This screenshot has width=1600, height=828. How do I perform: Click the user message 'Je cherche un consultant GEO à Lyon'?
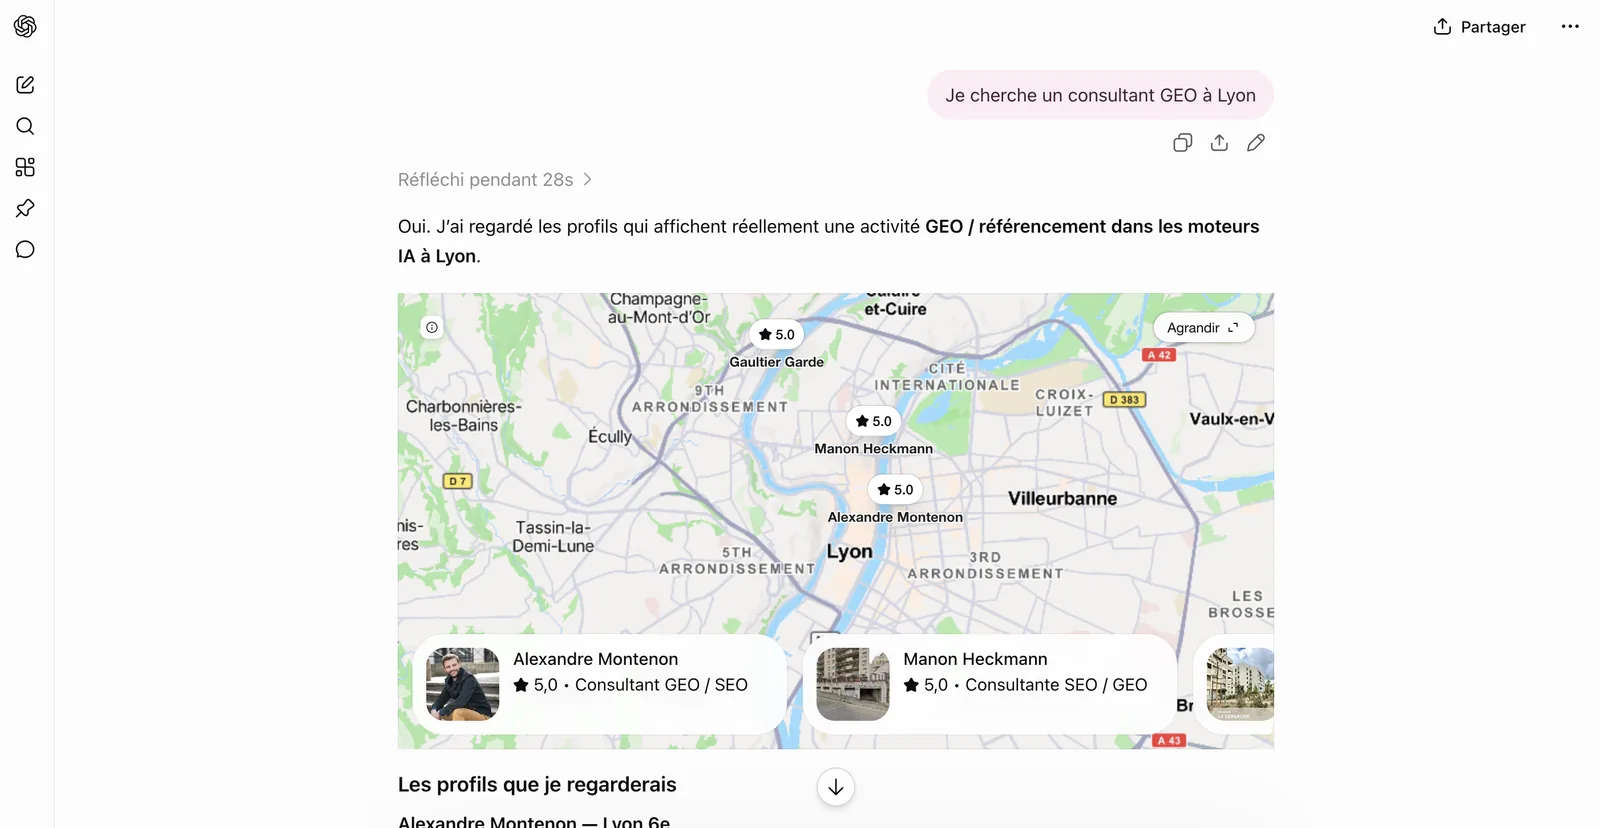tap(1100, 95)
